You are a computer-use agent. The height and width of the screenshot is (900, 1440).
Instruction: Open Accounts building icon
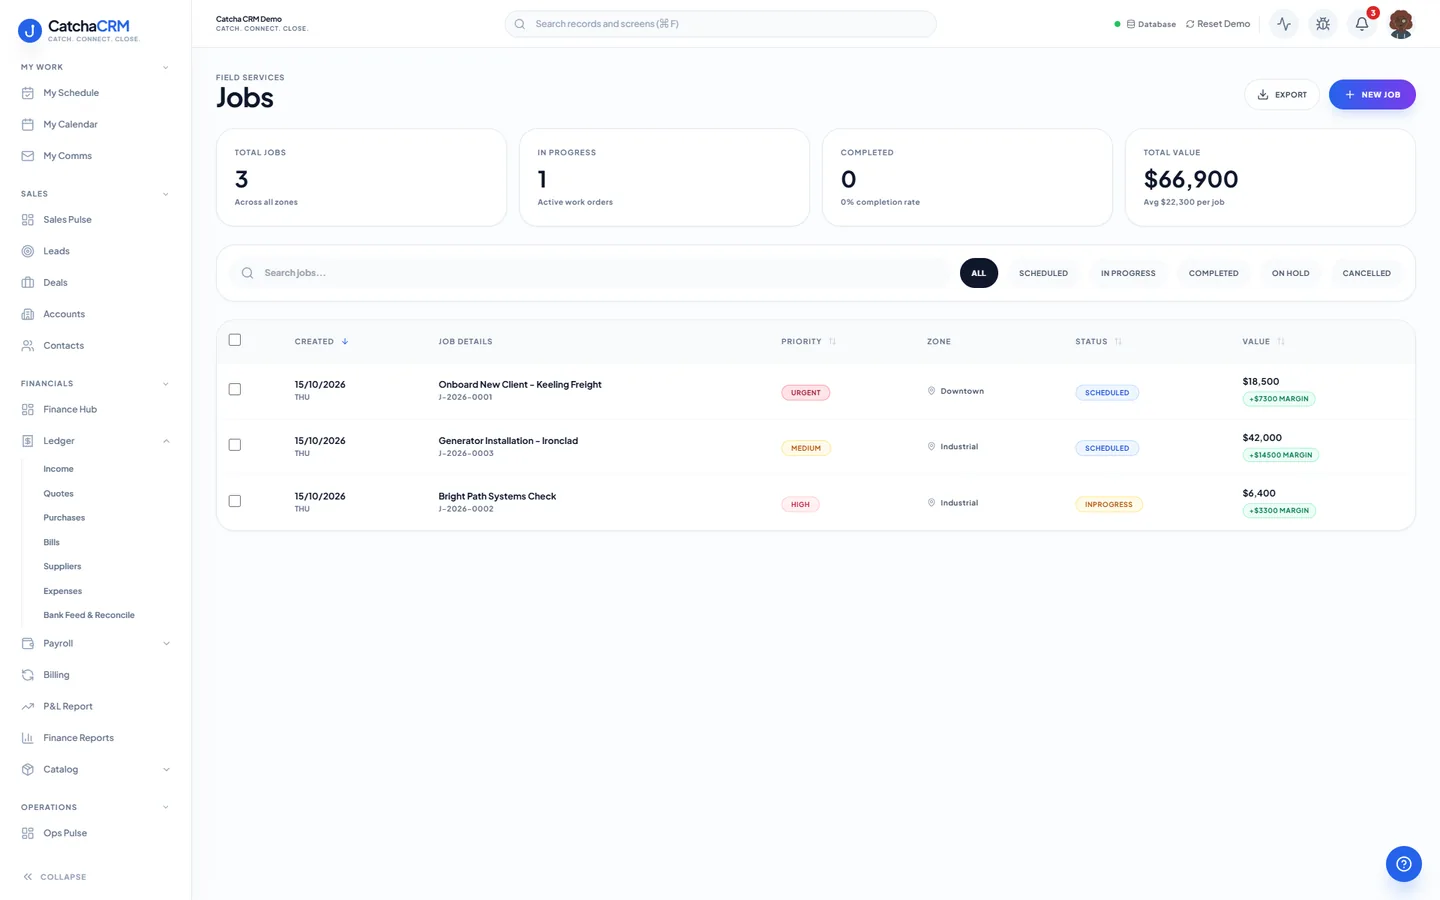28,314
